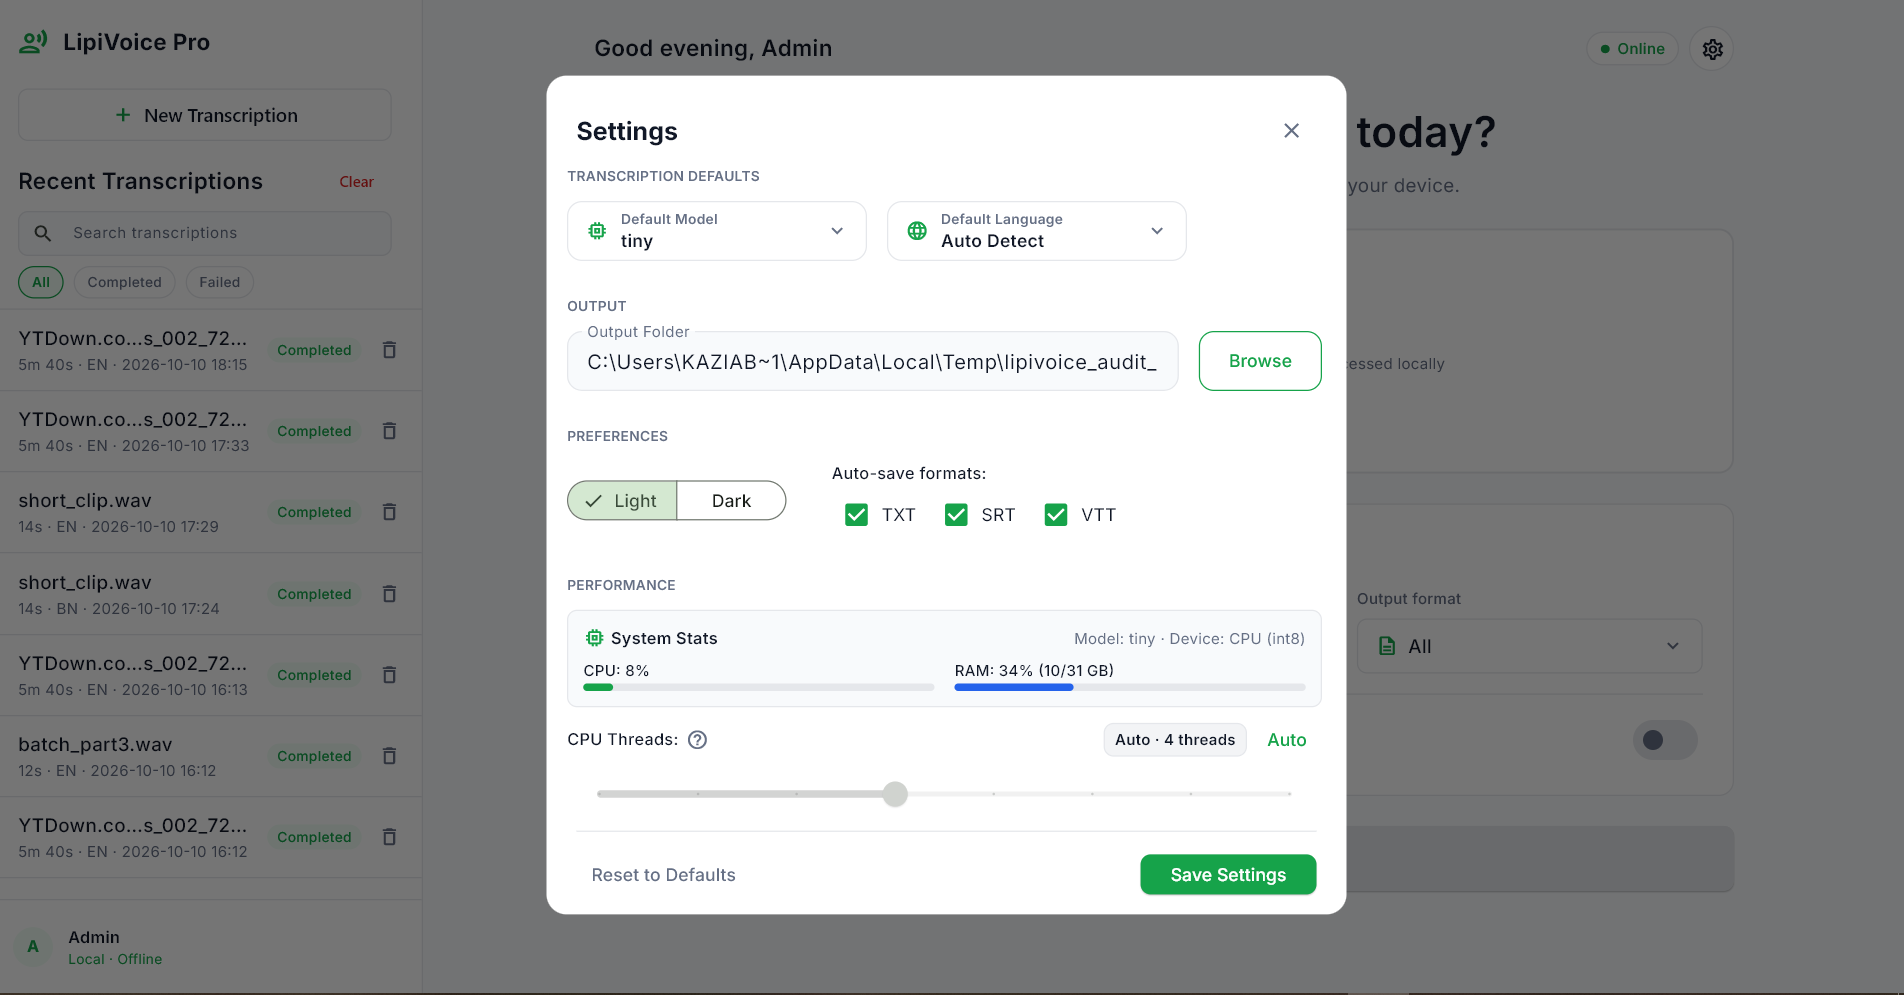This screenshot has width=1904, height=995.
Task: Filter by Completed transcriptions
Action: click(124, 282)
